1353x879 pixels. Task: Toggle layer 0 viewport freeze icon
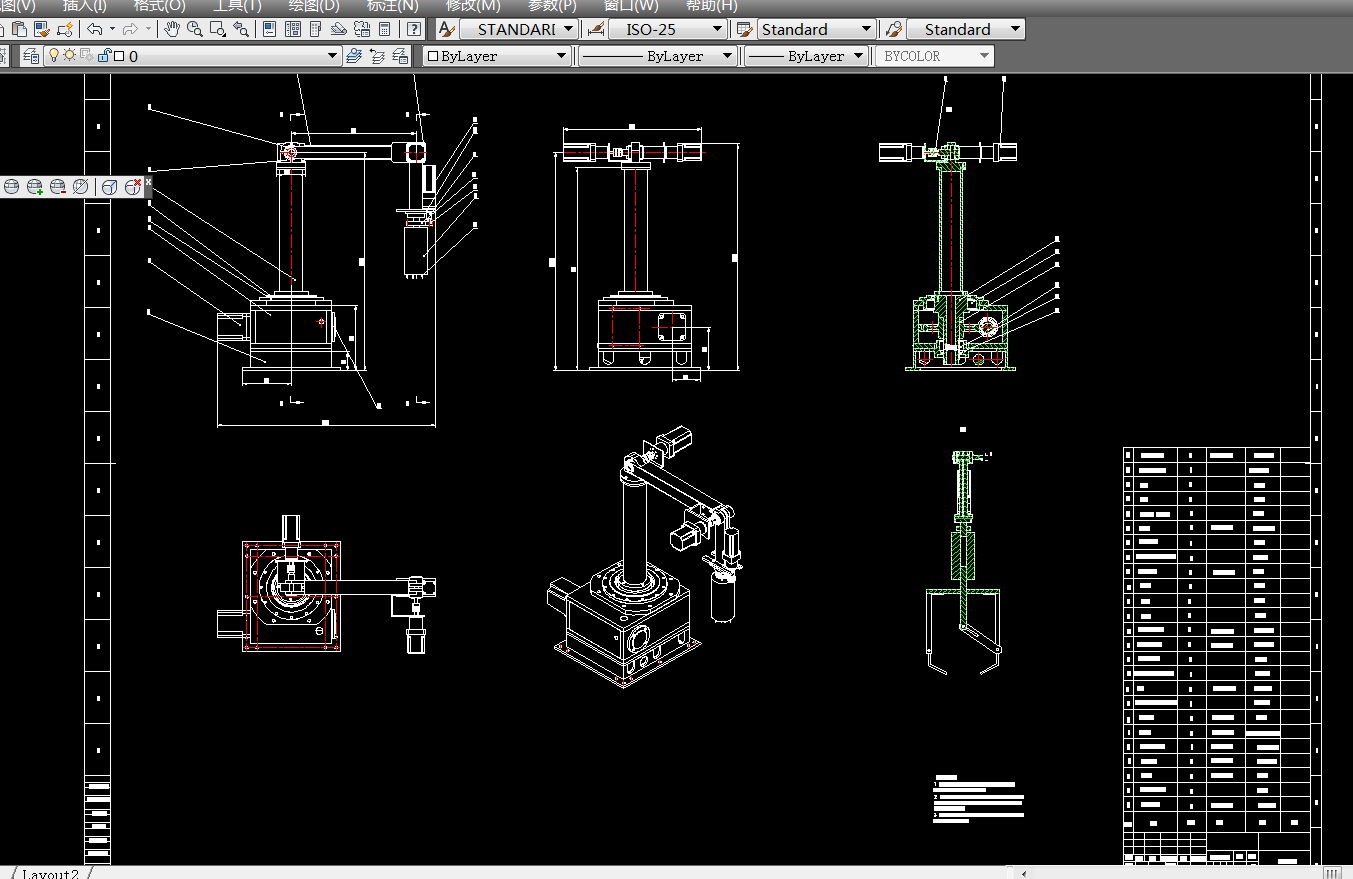(86, 56)
